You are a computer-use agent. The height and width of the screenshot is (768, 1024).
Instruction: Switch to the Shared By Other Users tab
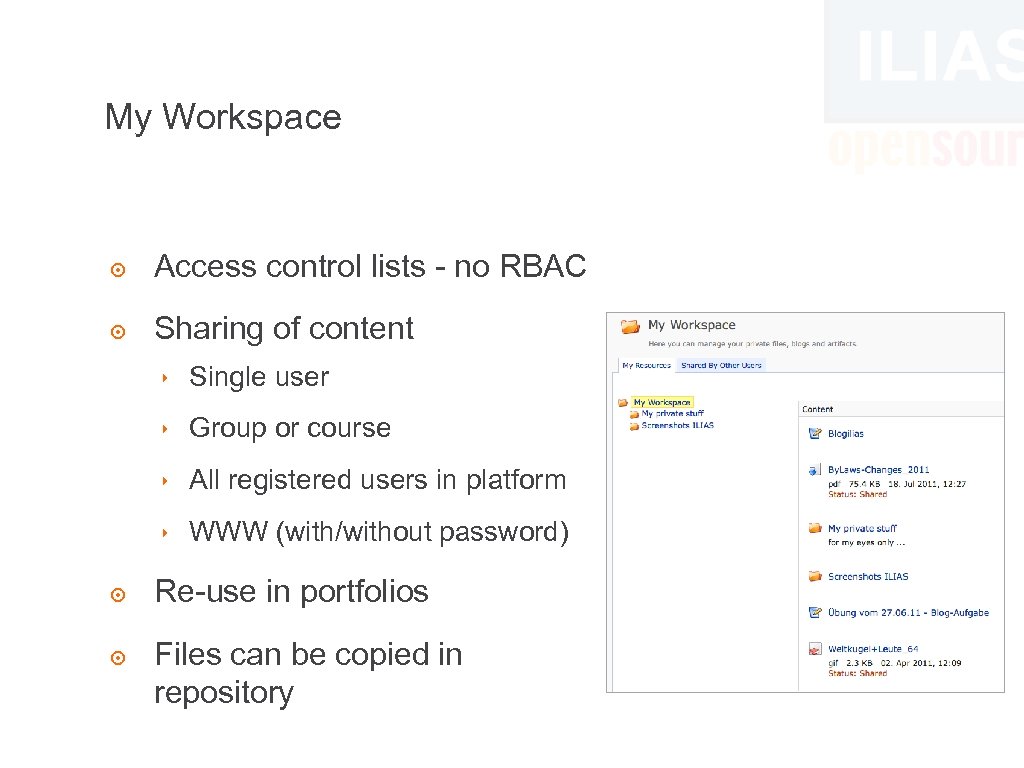click(x=722, y=365)
